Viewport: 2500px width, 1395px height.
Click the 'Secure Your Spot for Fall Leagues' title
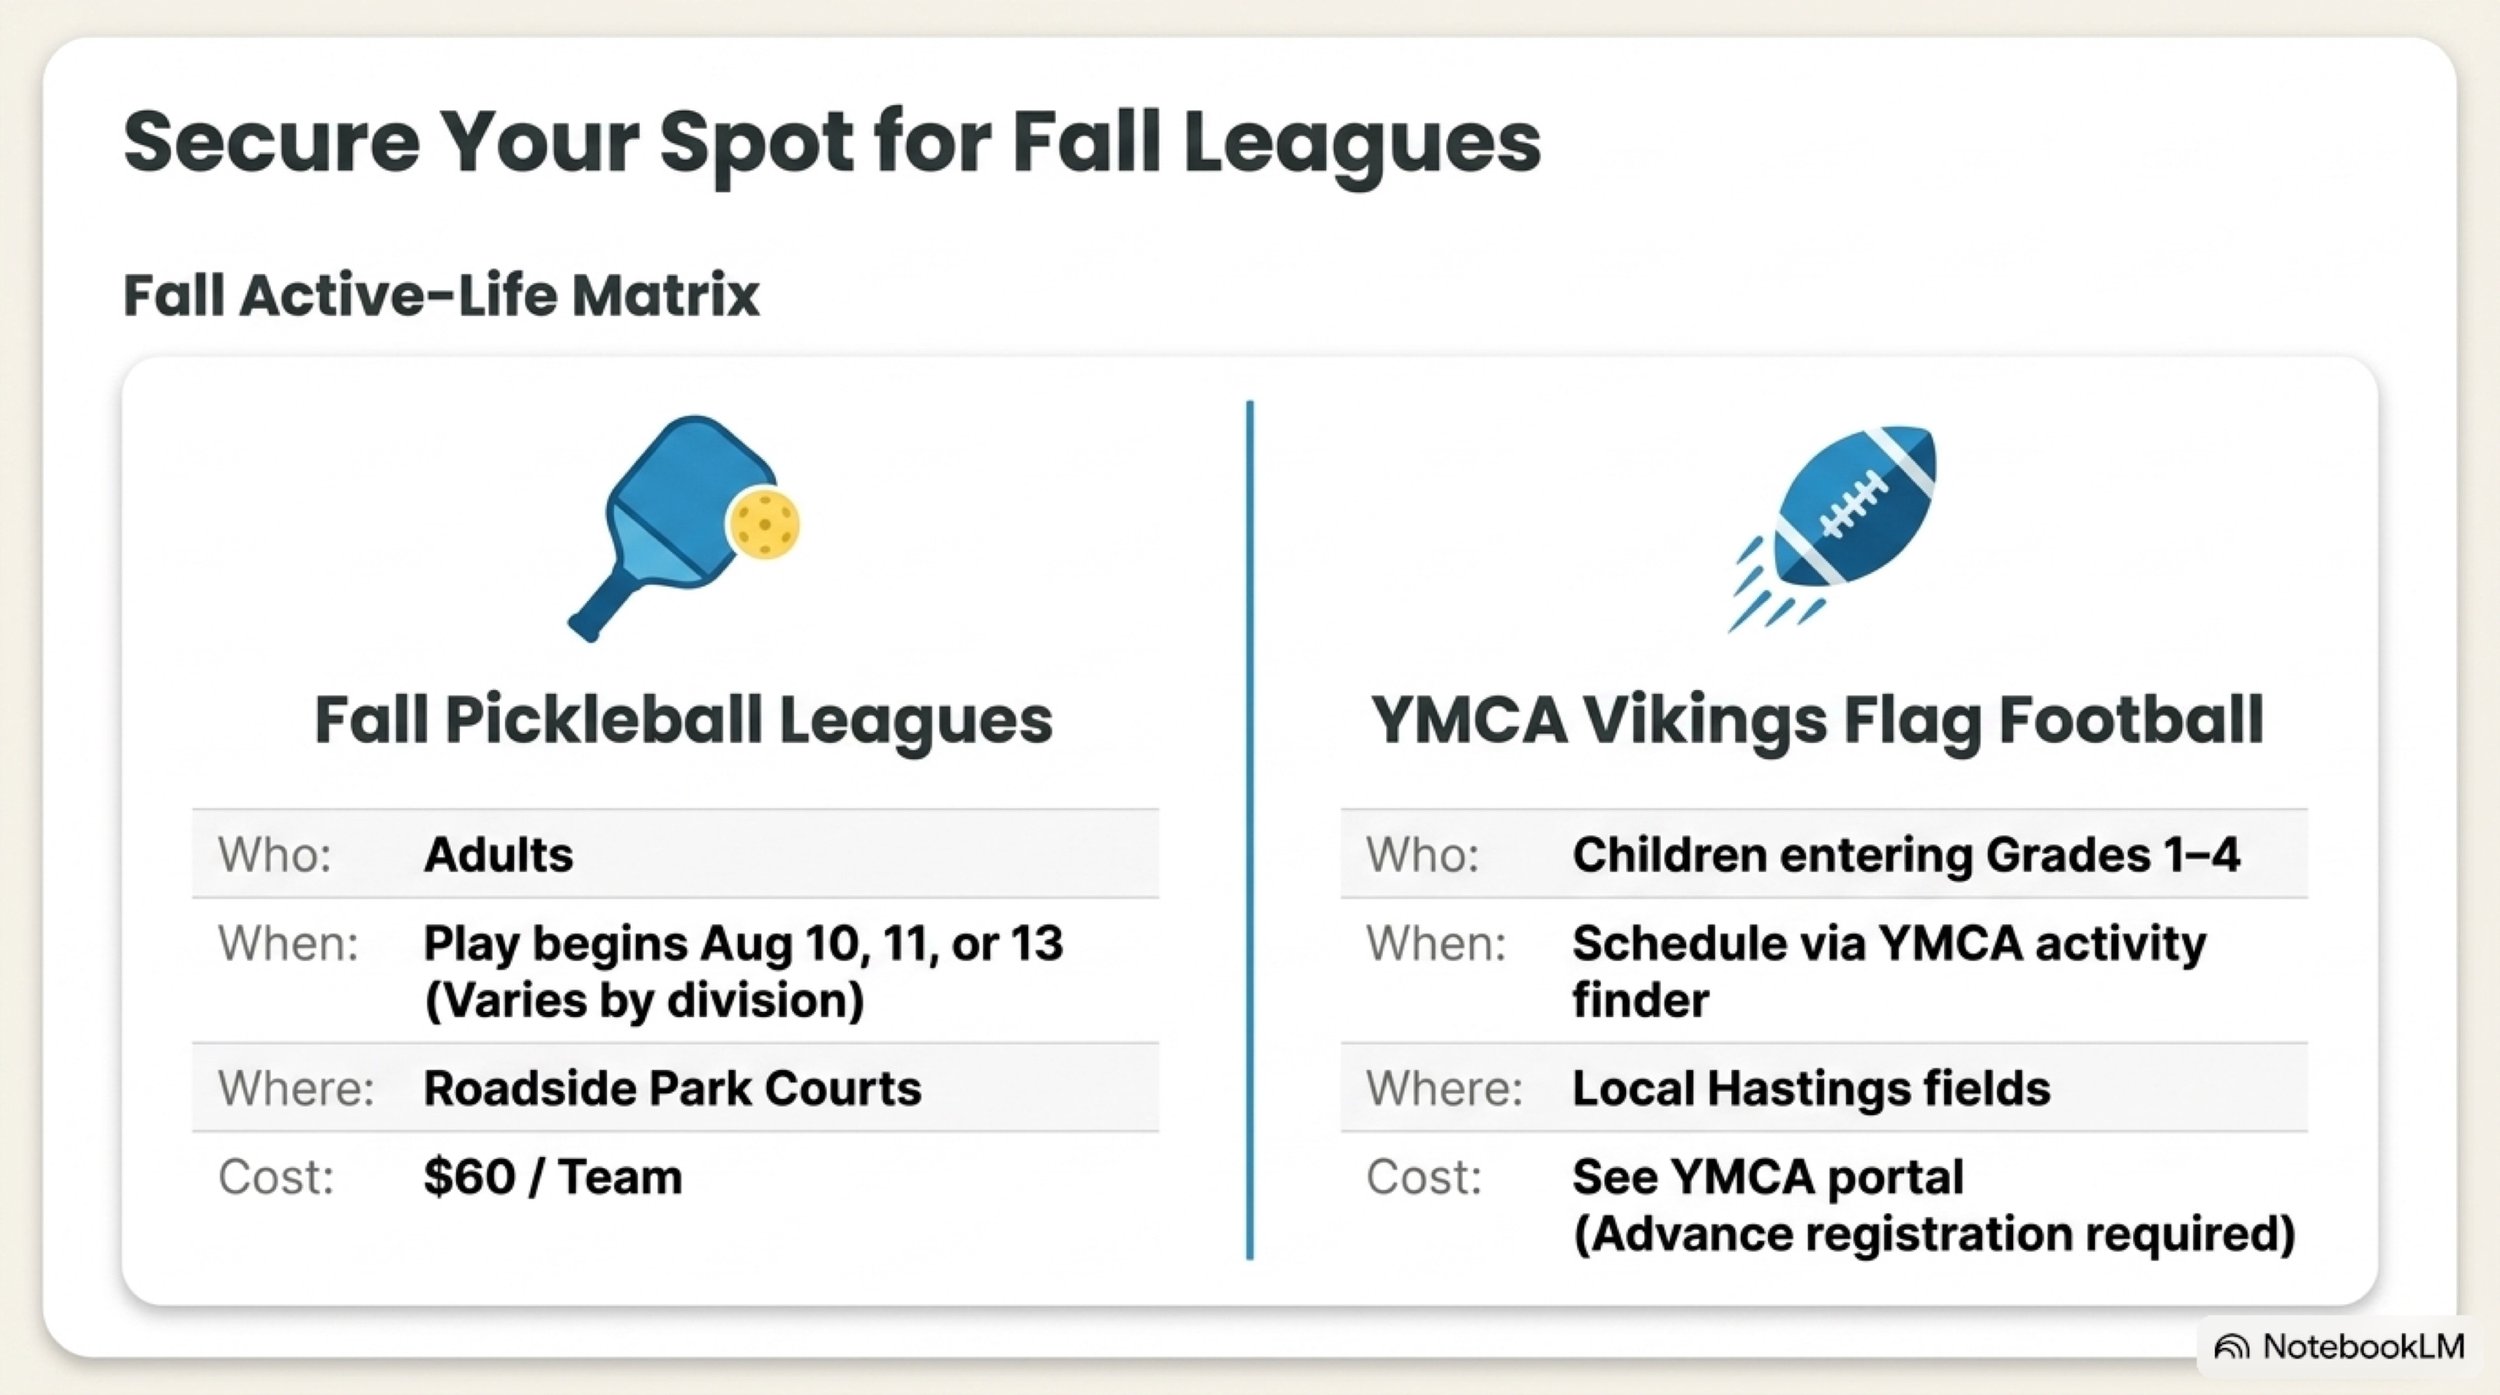[x=832, y=144]
